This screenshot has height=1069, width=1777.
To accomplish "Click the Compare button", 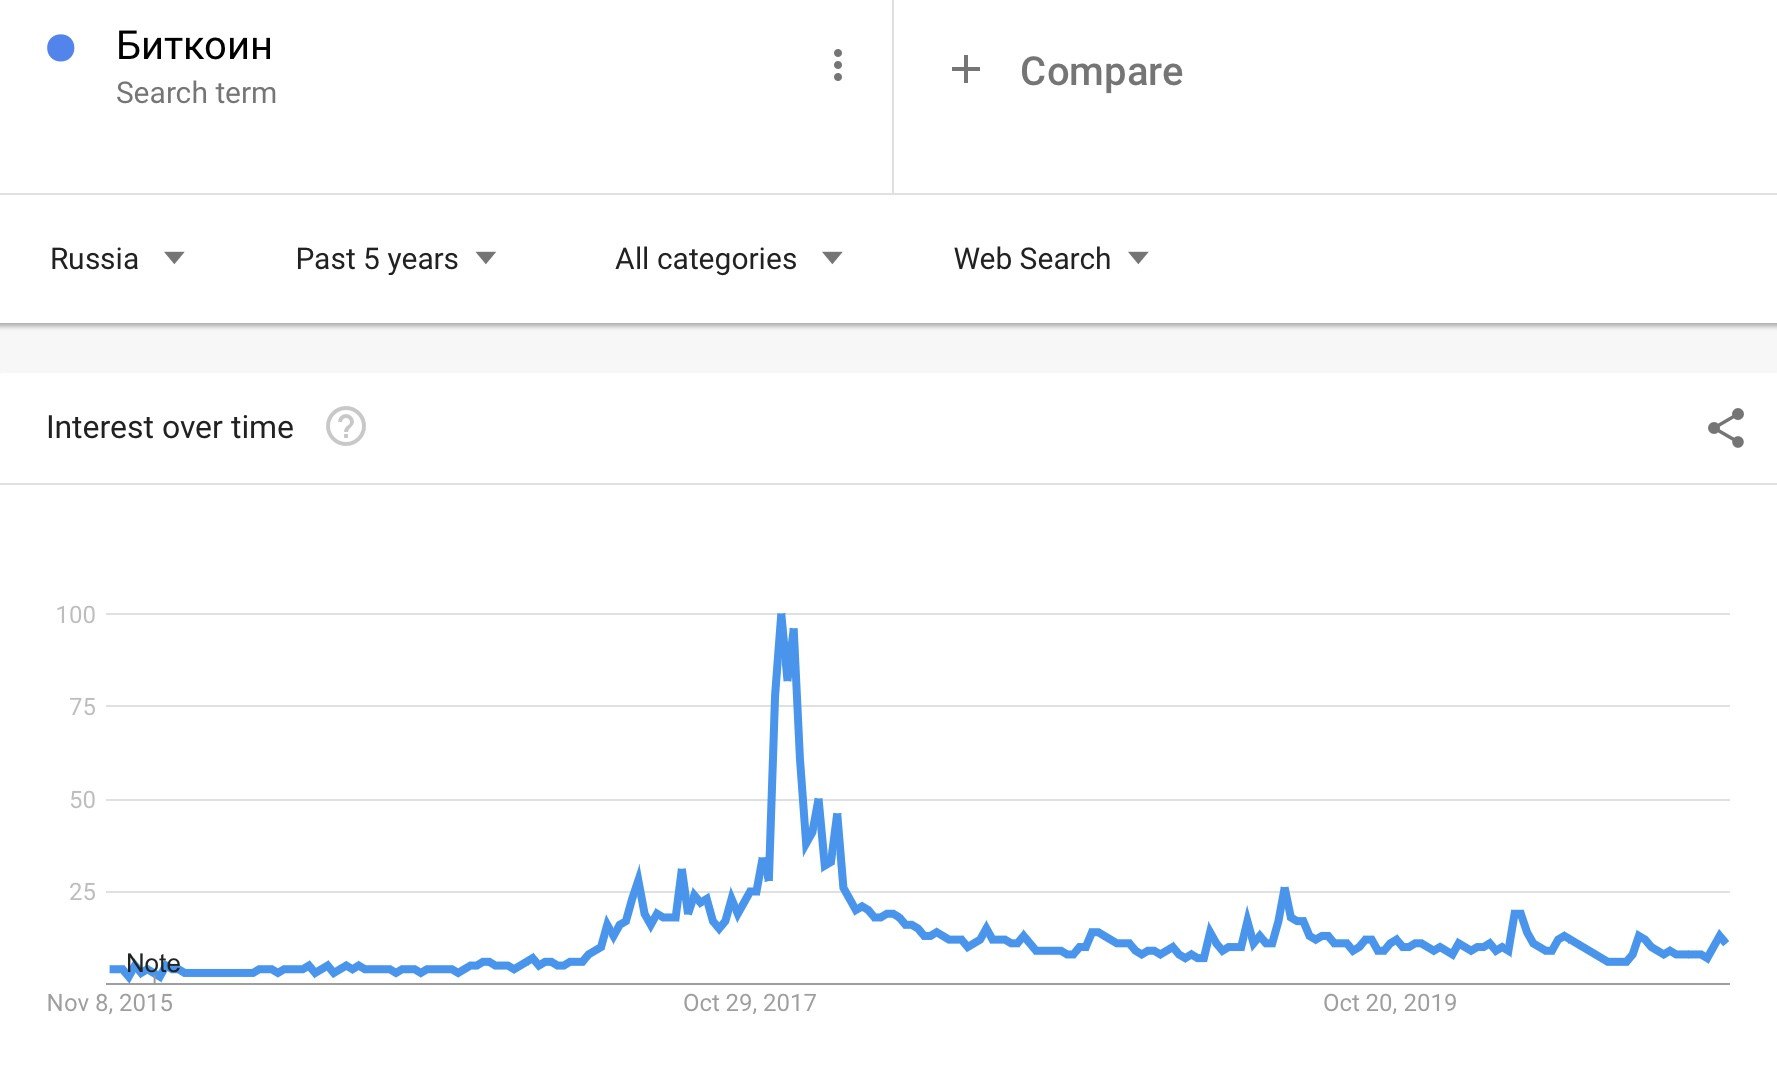I will (x=1100, y=71).
